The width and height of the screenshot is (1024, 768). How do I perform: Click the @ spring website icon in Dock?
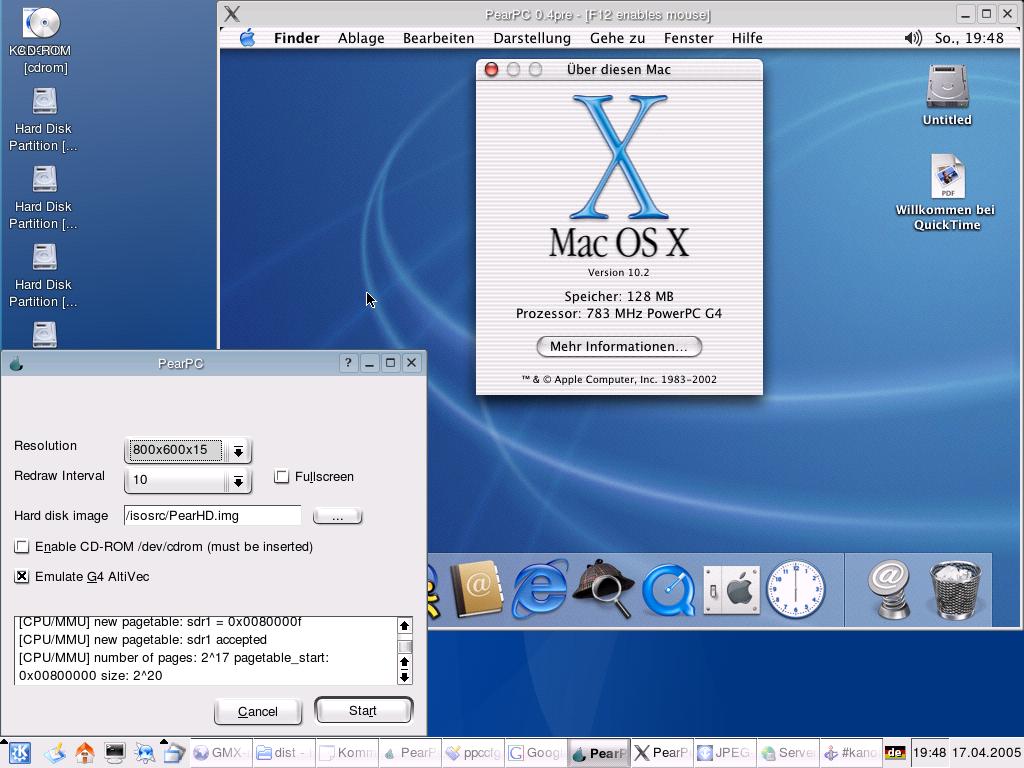pos(889,589)
